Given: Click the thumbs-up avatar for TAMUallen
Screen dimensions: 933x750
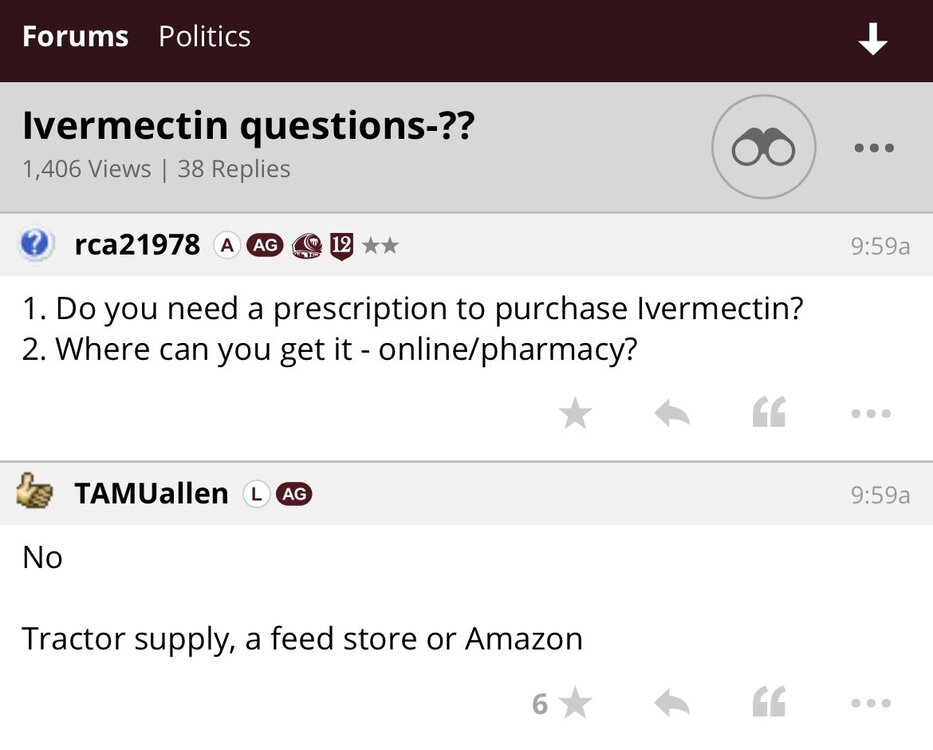Looking at the screenshot, I should click(36, 492).
